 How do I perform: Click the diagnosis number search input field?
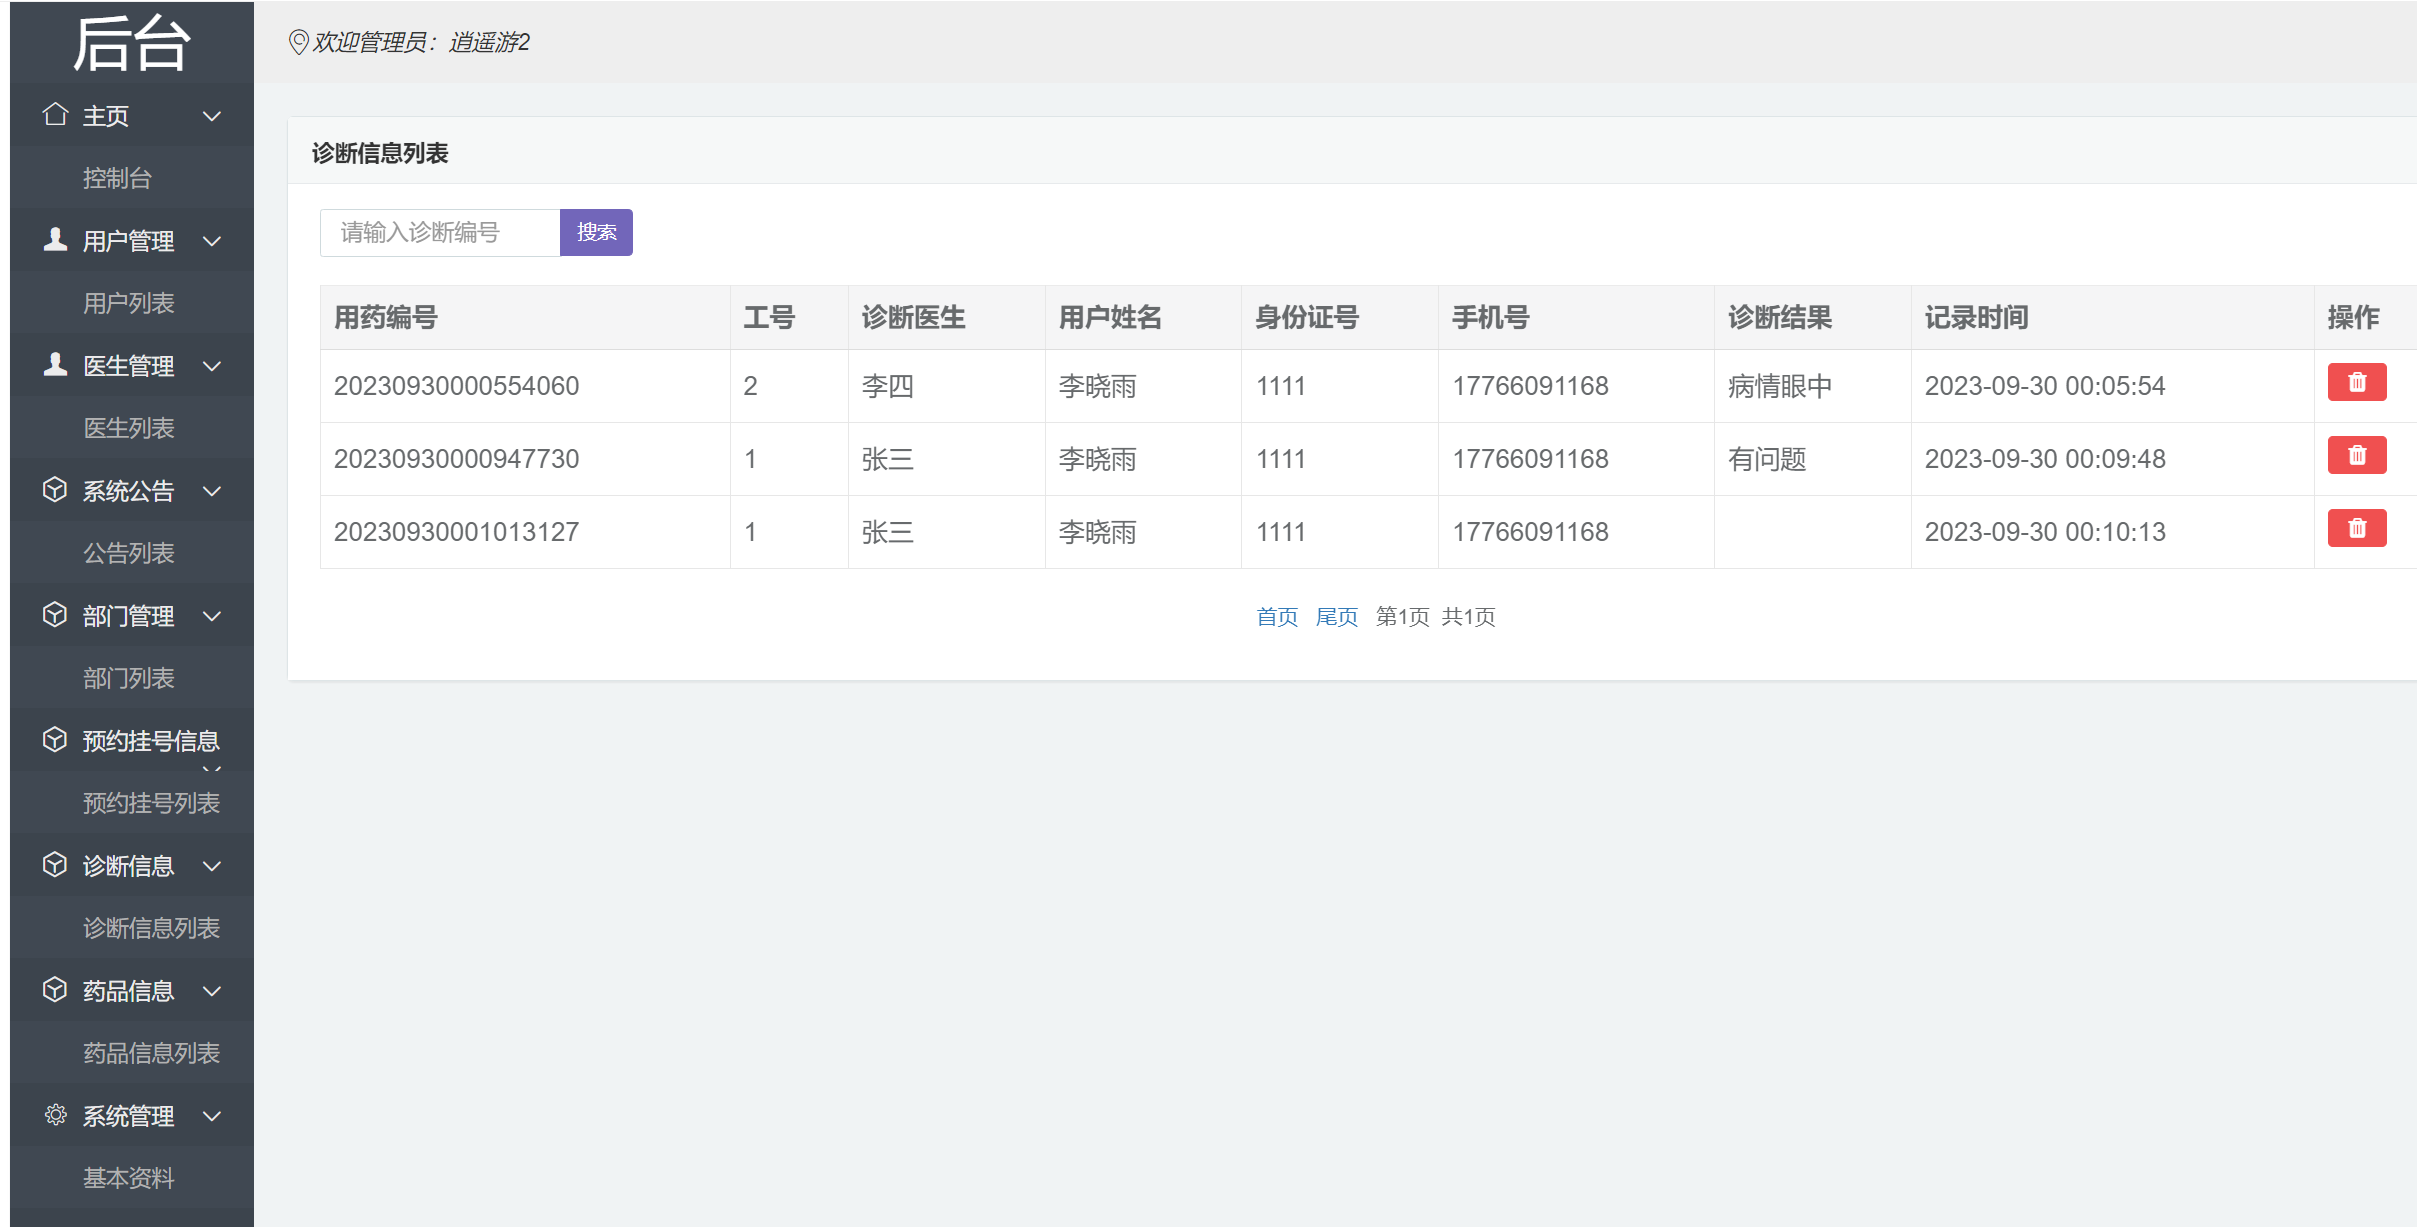440,232
